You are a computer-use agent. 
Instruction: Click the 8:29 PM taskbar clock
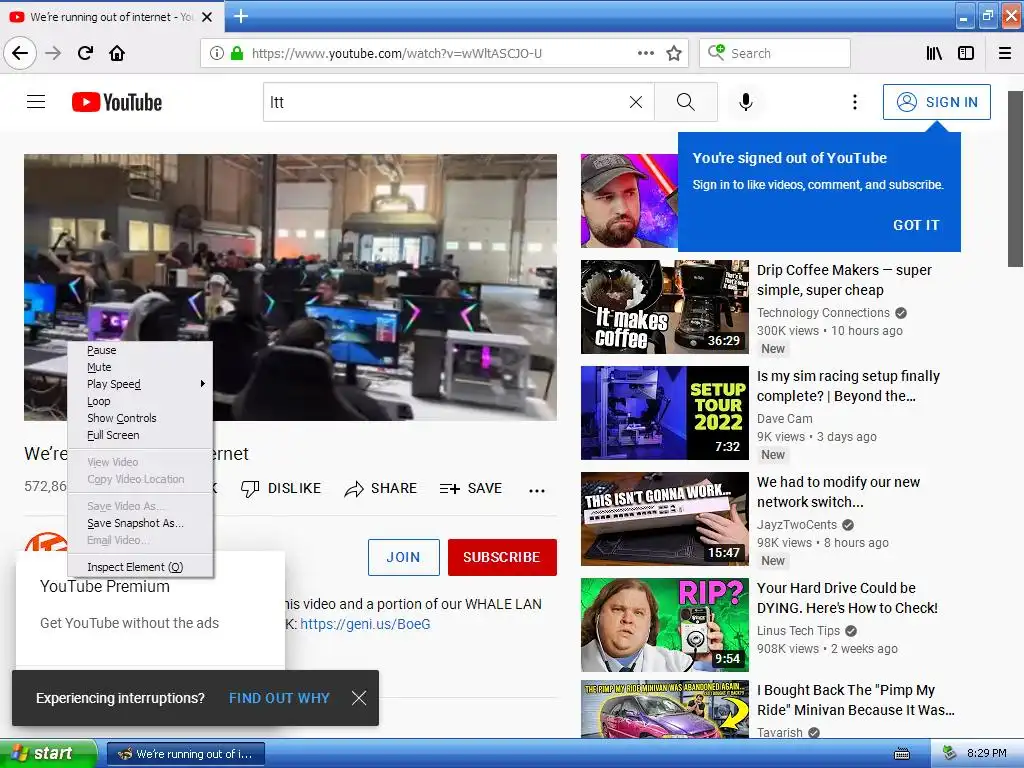pyautogui.click(x=986, y=753)
